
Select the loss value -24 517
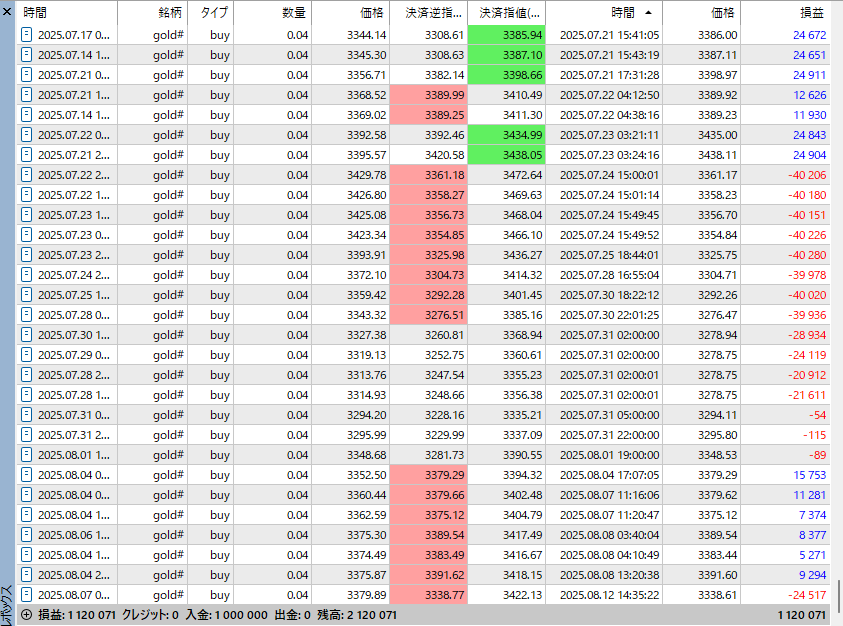point(807,595)
